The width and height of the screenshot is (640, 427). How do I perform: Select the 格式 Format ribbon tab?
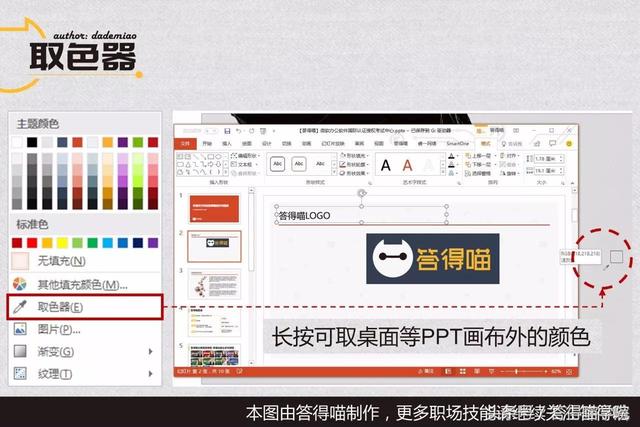[485, 144]
